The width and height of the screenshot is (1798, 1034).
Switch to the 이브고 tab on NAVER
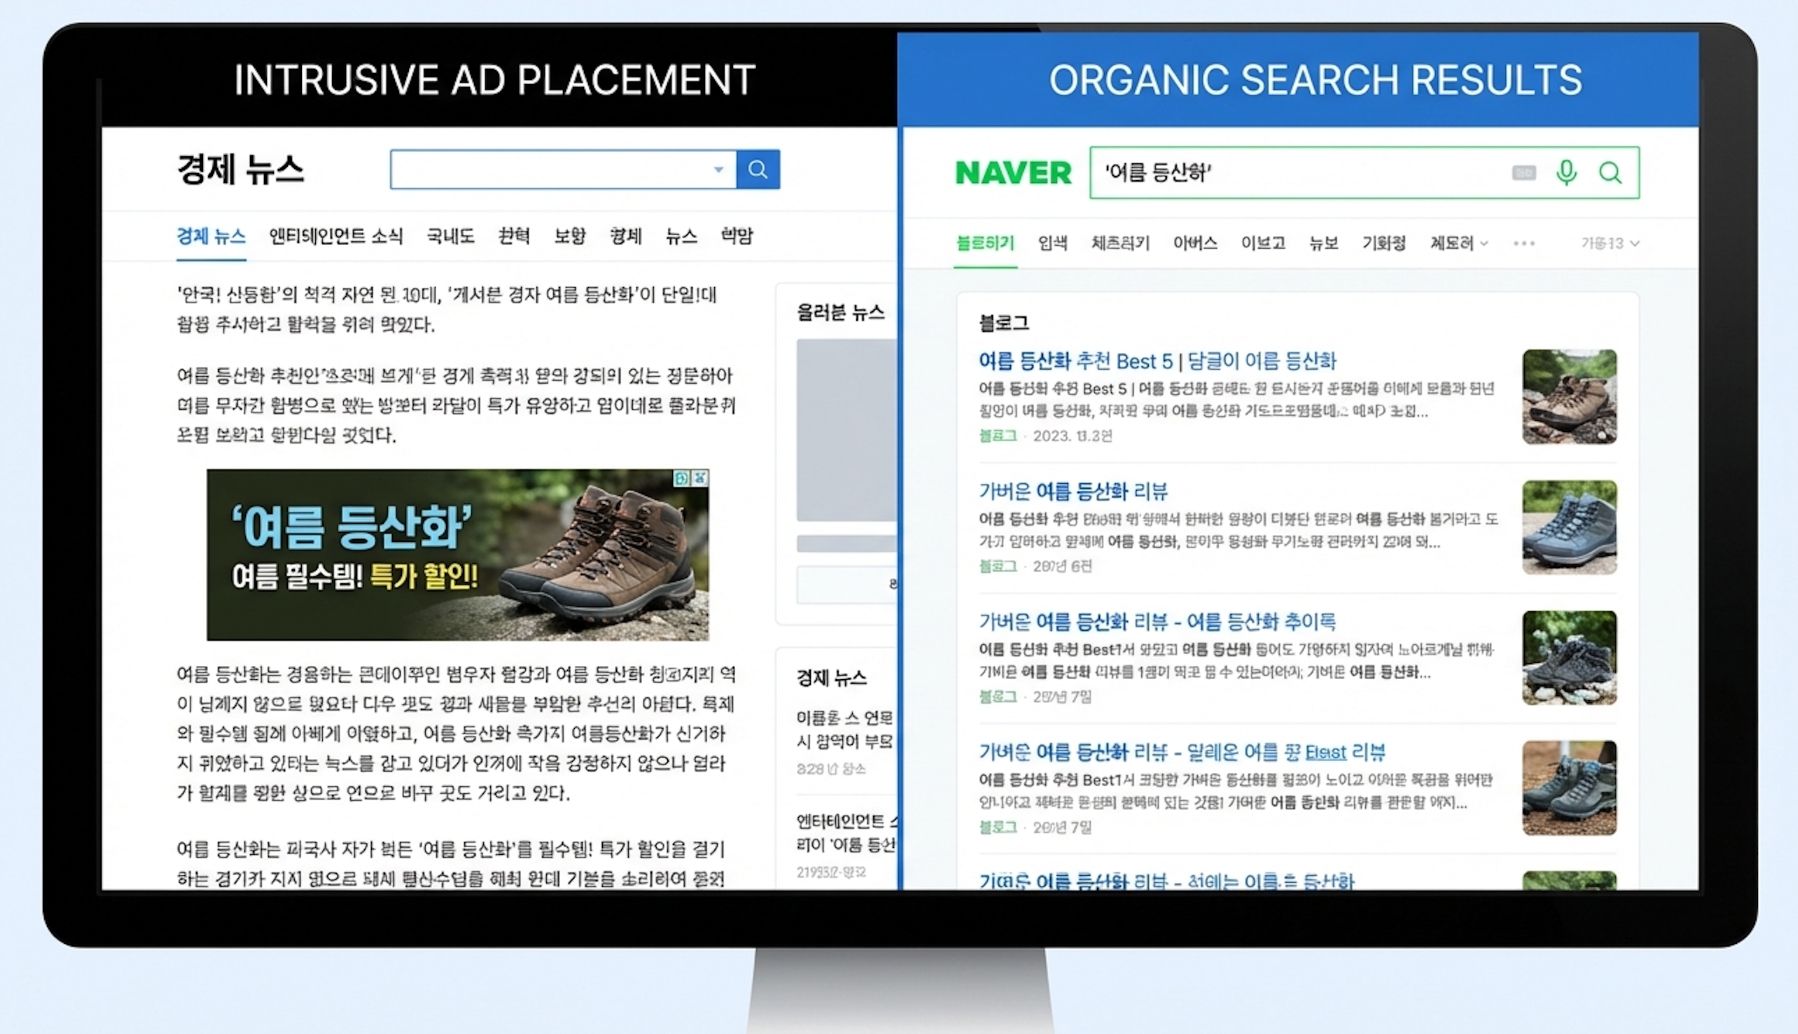(x=1262, y=243)
